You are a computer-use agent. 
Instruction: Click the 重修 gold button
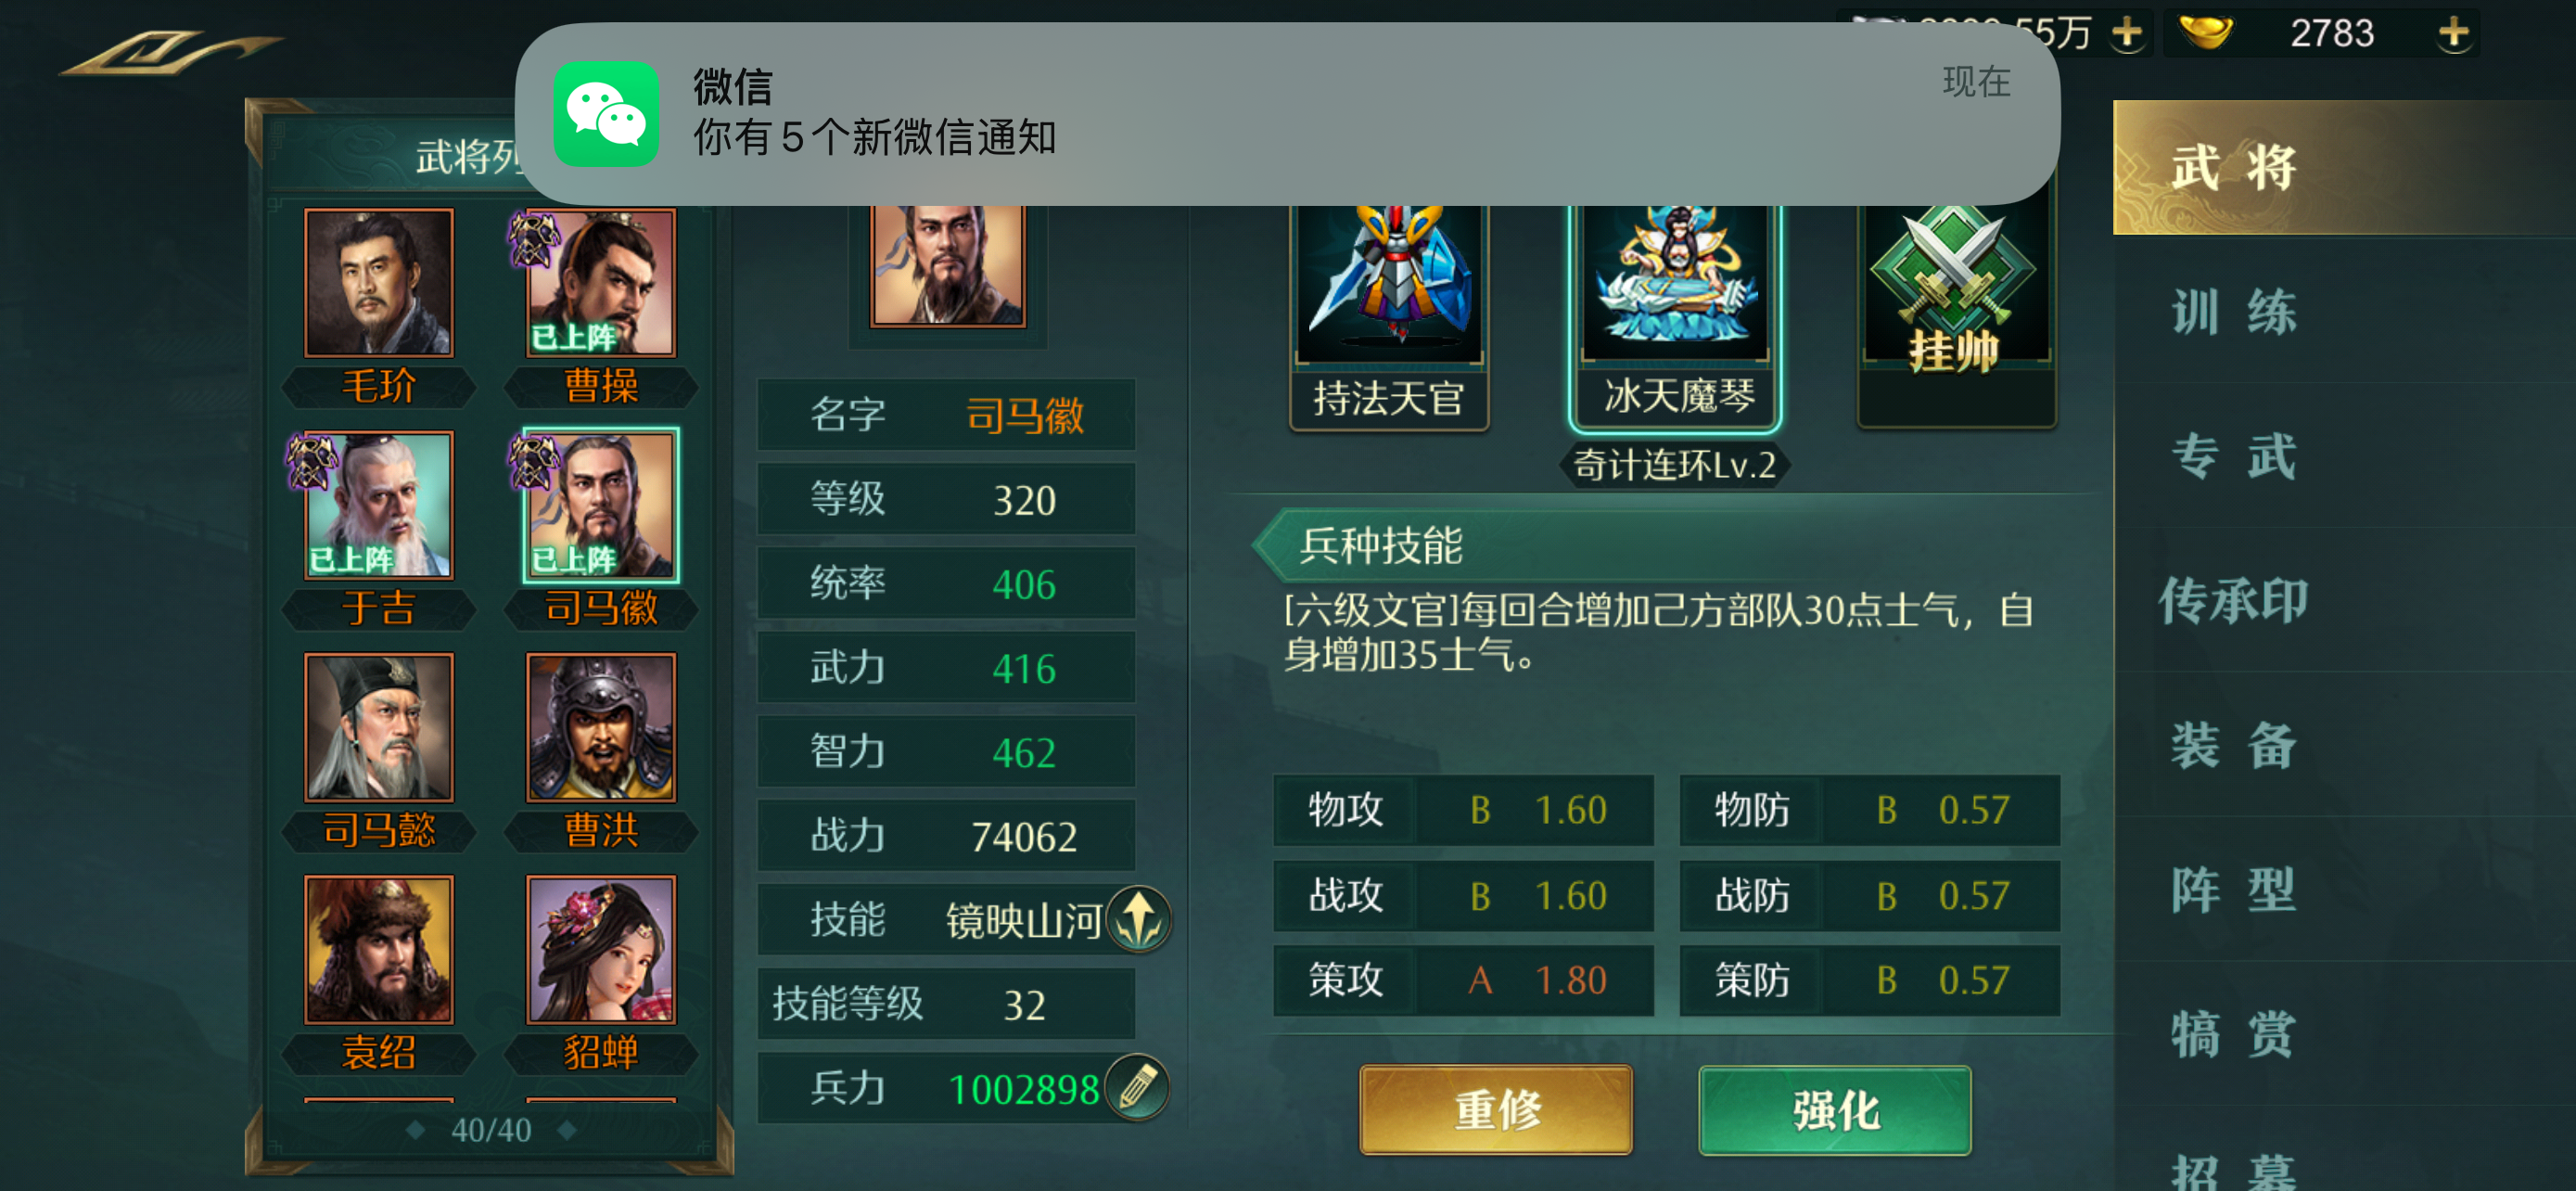1496,1110
